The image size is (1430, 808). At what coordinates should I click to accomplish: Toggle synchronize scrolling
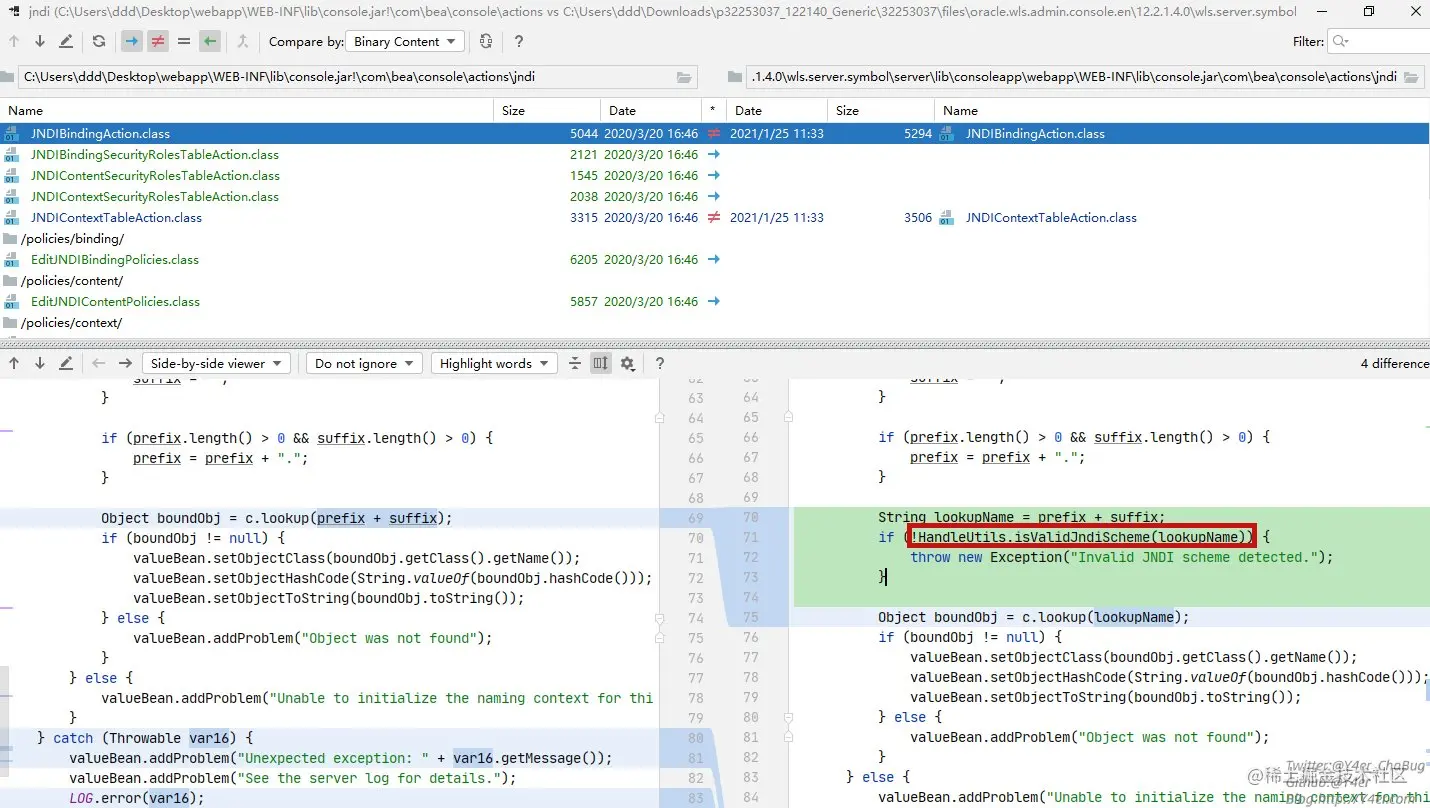pos(600,364)
